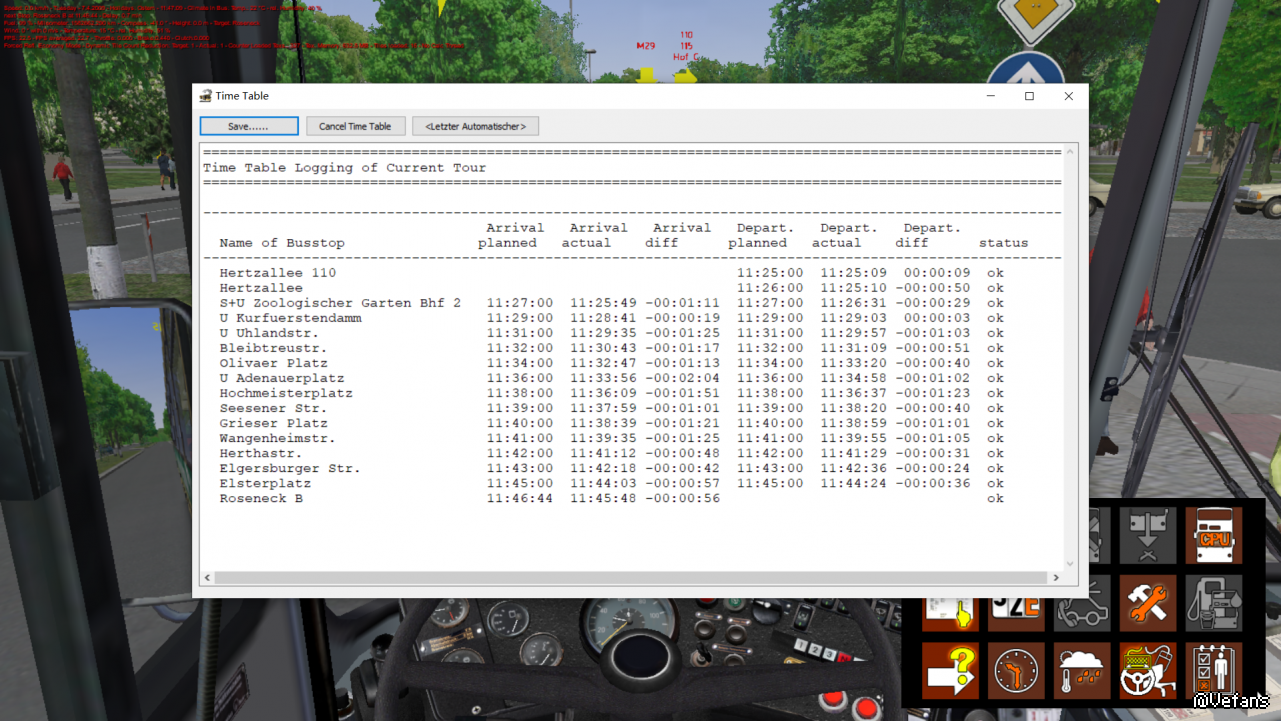Click the 'Elsterplatz' stop name

pos(265,483)
